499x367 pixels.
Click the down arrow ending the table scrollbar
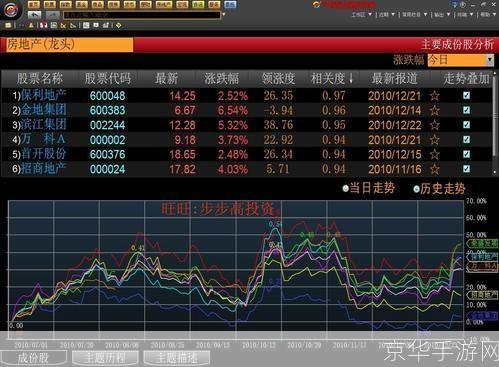pos(495,172)
